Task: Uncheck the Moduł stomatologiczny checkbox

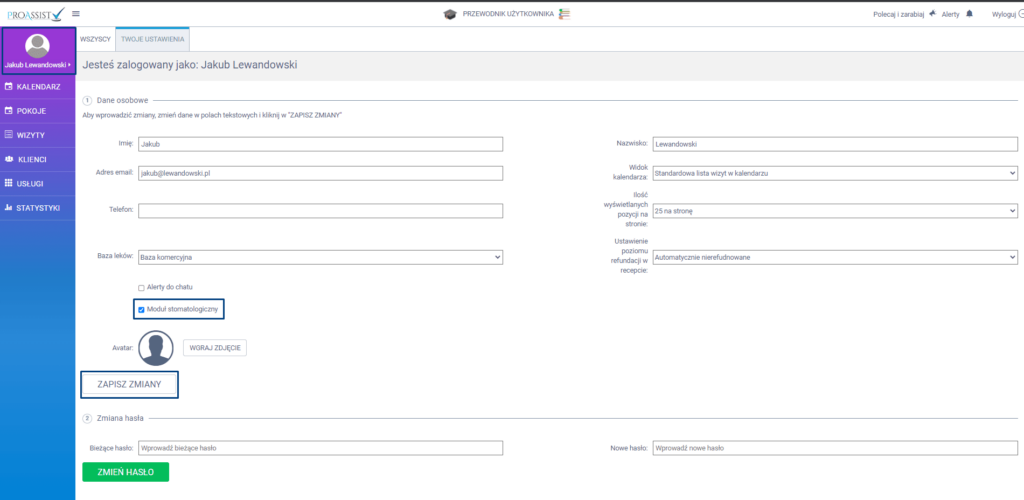Action: [x=141, y=310]
